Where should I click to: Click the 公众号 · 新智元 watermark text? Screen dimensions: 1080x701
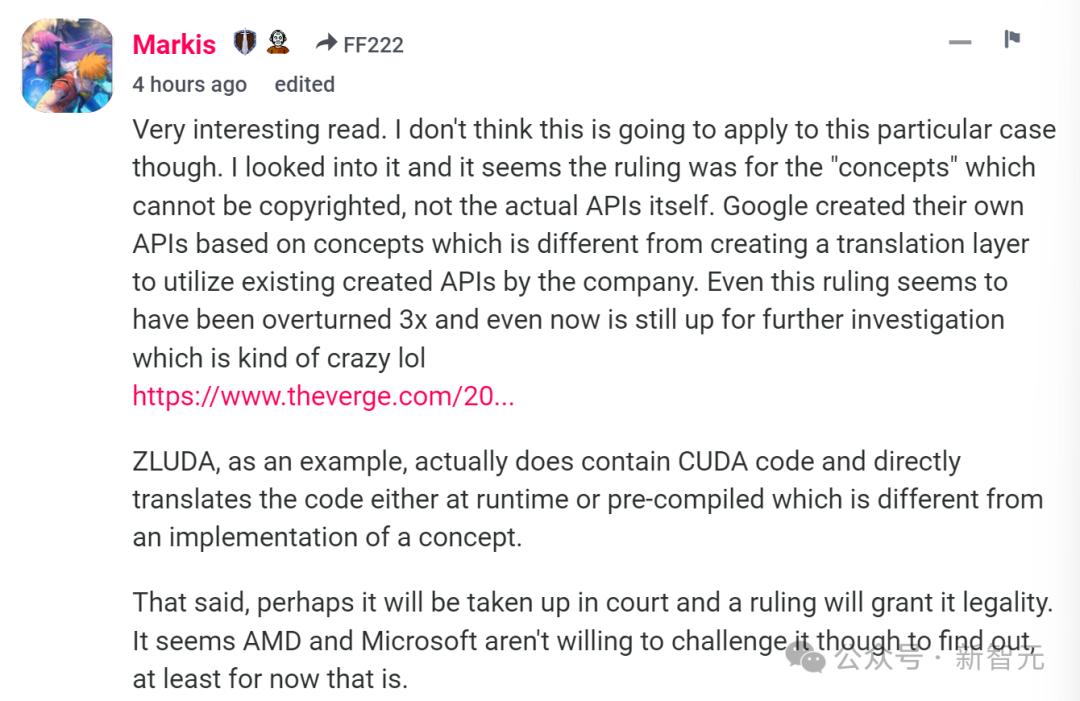coord(939,658)
